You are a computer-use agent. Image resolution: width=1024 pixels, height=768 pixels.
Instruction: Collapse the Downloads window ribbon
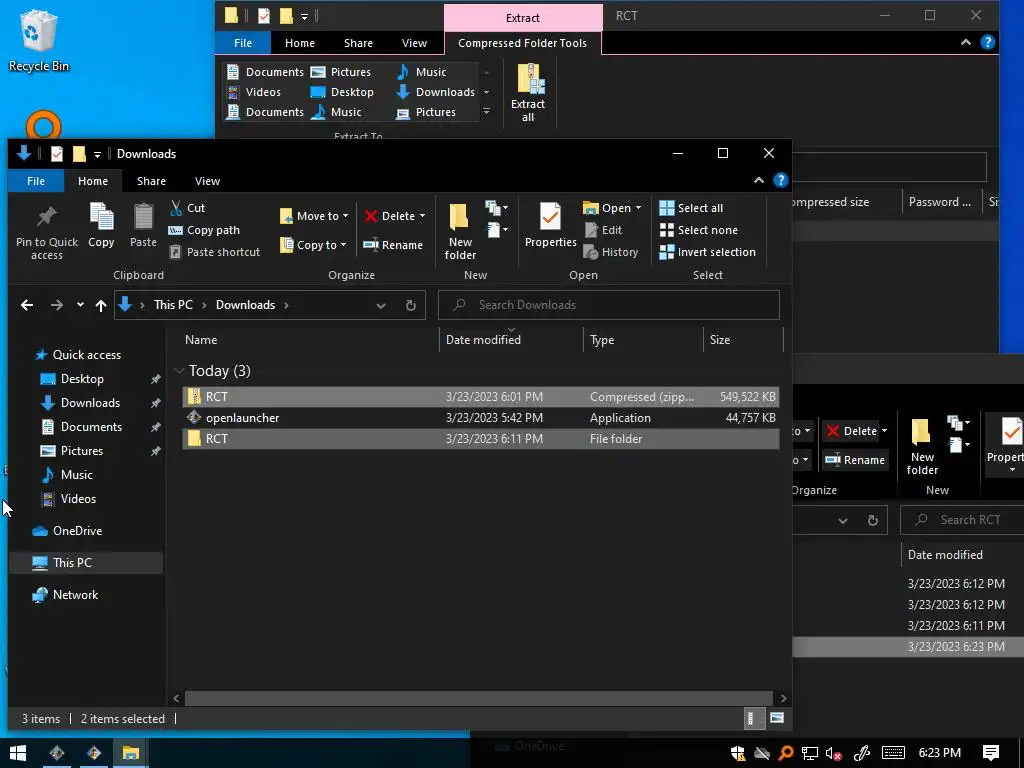758,180
